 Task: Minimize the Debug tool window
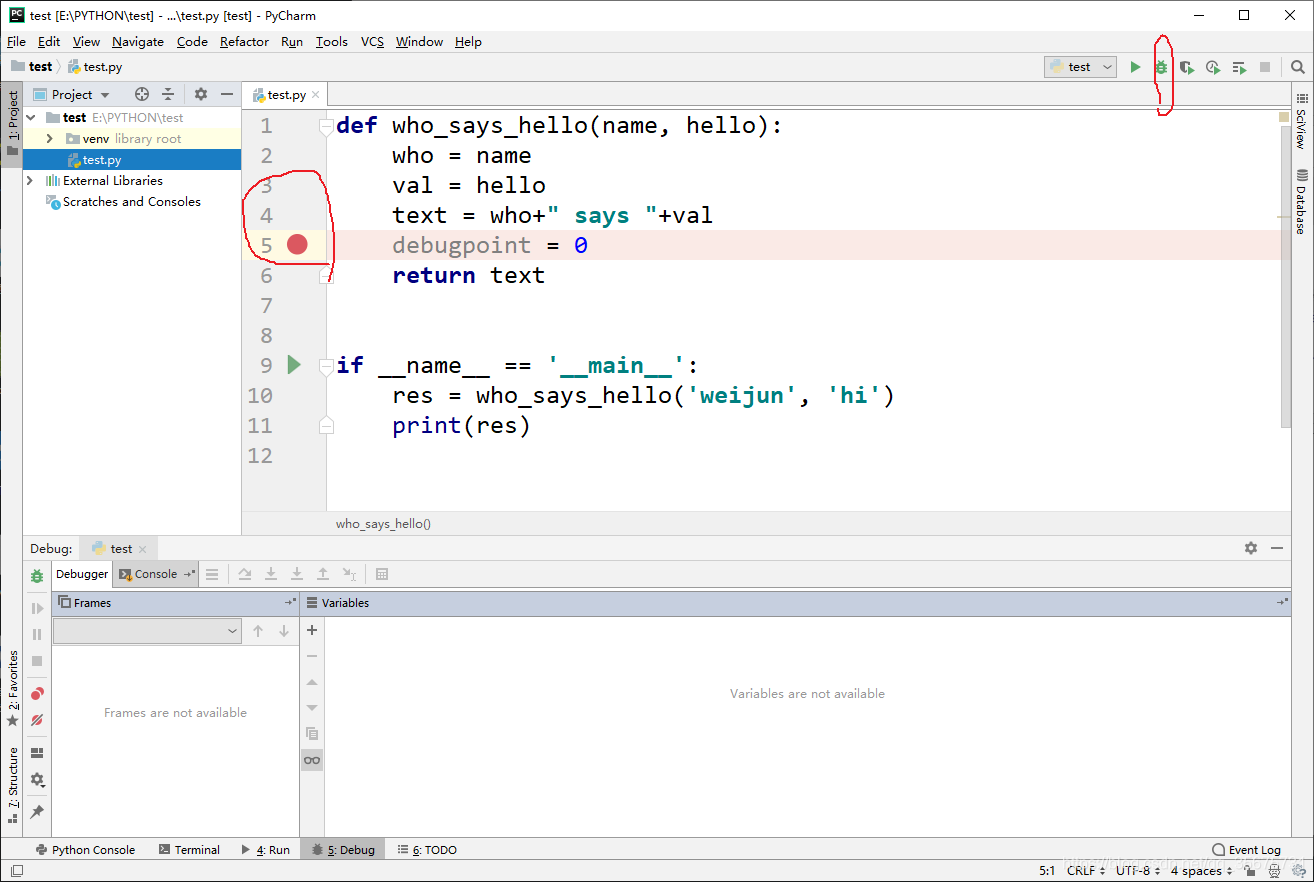[1277, 548]
